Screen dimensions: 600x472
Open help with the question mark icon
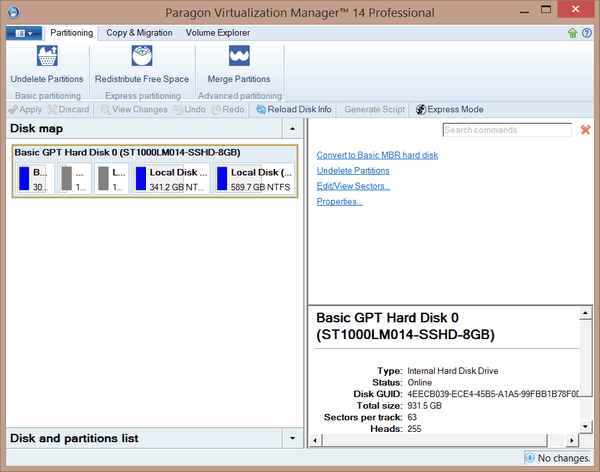[587, 33]
